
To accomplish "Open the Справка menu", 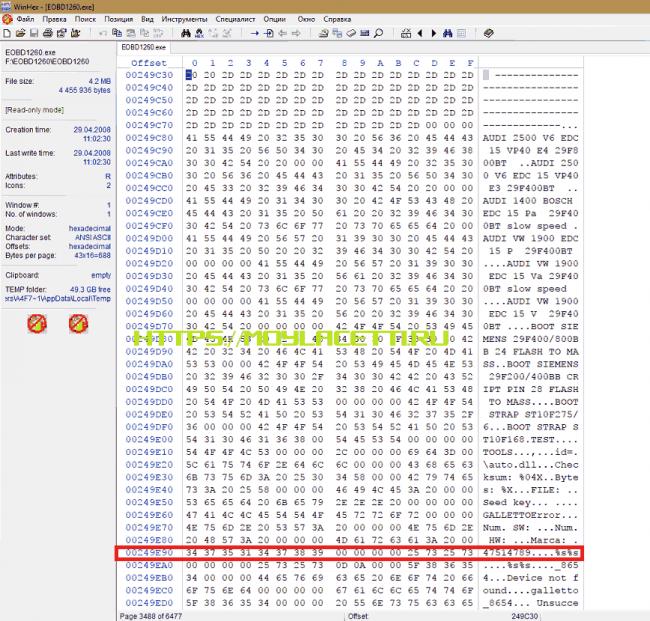I will point(337,19).
